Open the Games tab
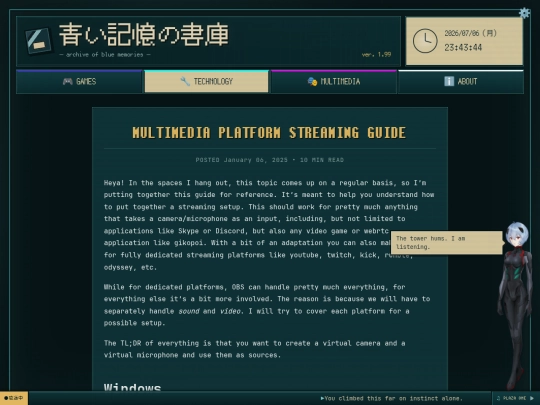This screenshot has height=405, width=540. coord(79,82)
